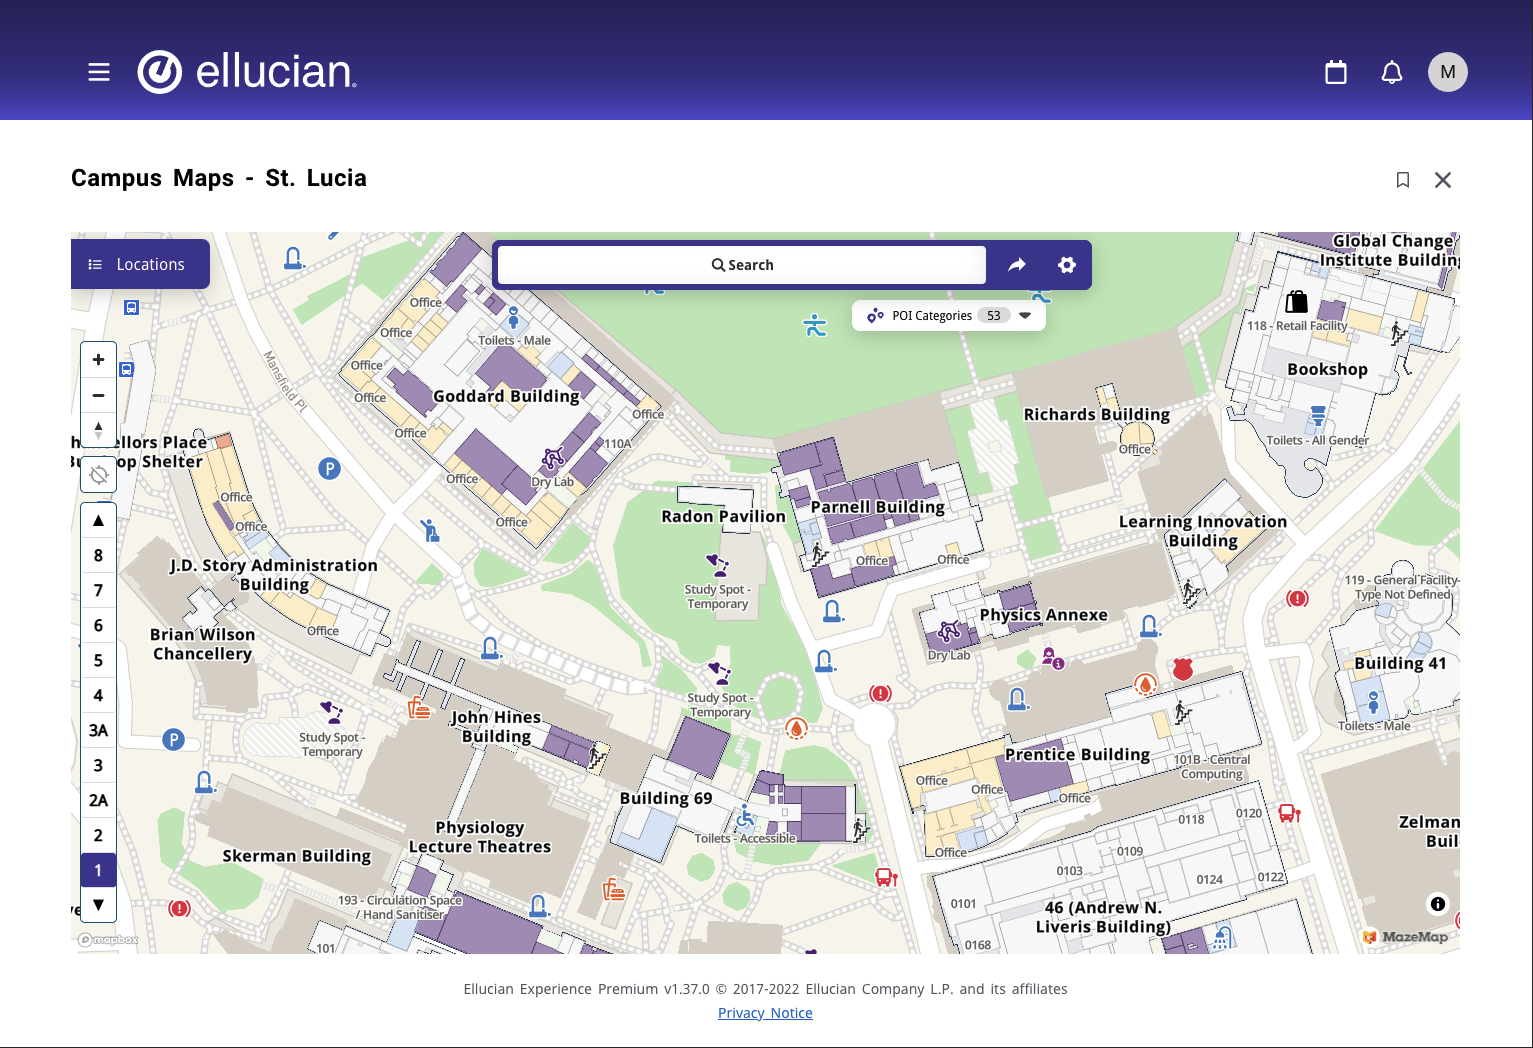The image size is (1533, 1048).
Task: Open the profile avatar menu
Action: tap(1447, 71)
